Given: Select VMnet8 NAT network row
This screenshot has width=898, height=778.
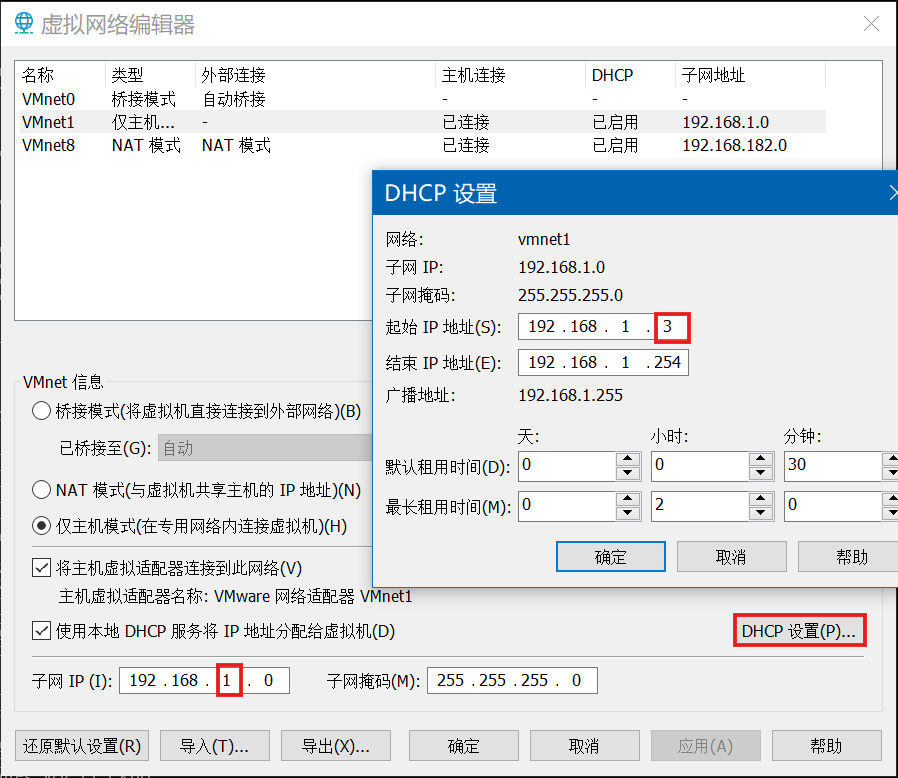Looking at the screenshot, I should point(49,145).
